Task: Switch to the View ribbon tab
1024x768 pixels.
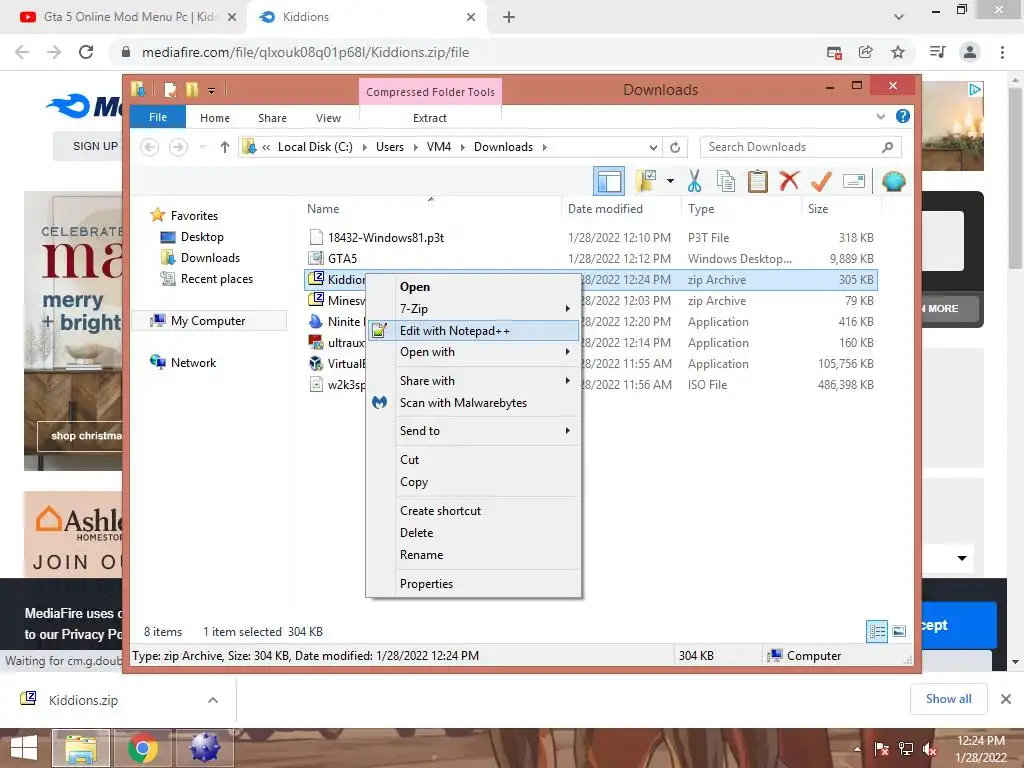Action: [x=328, y=118]
